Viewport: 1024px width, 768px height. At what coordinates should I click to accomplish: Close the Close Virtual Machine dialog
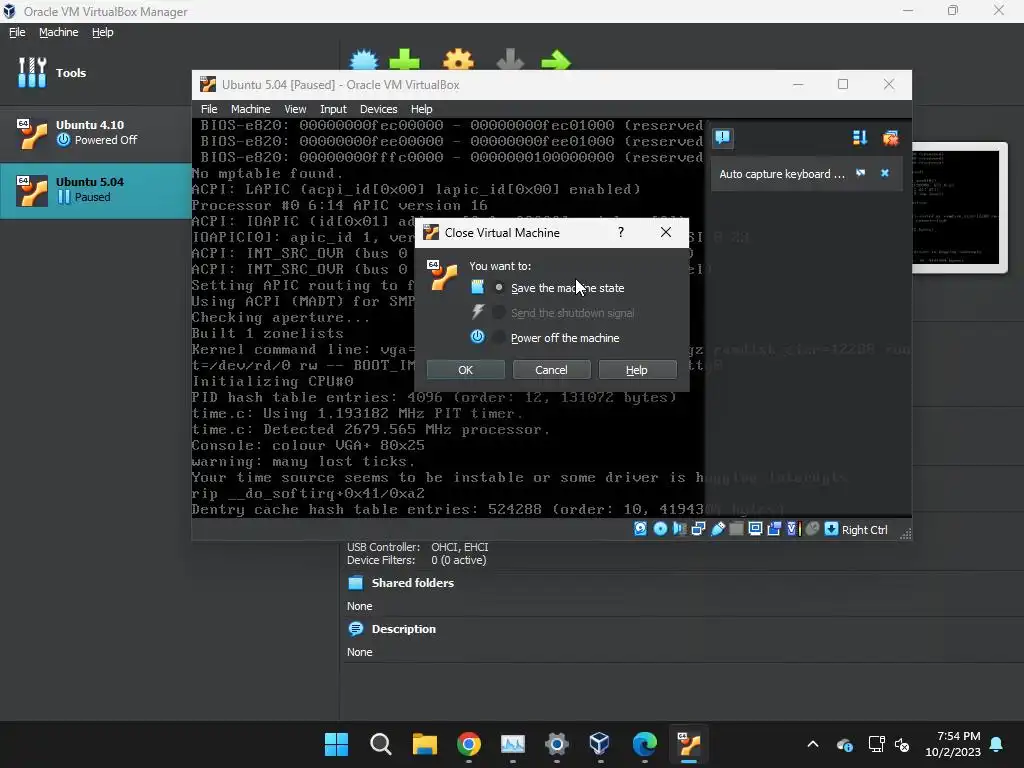665,232
